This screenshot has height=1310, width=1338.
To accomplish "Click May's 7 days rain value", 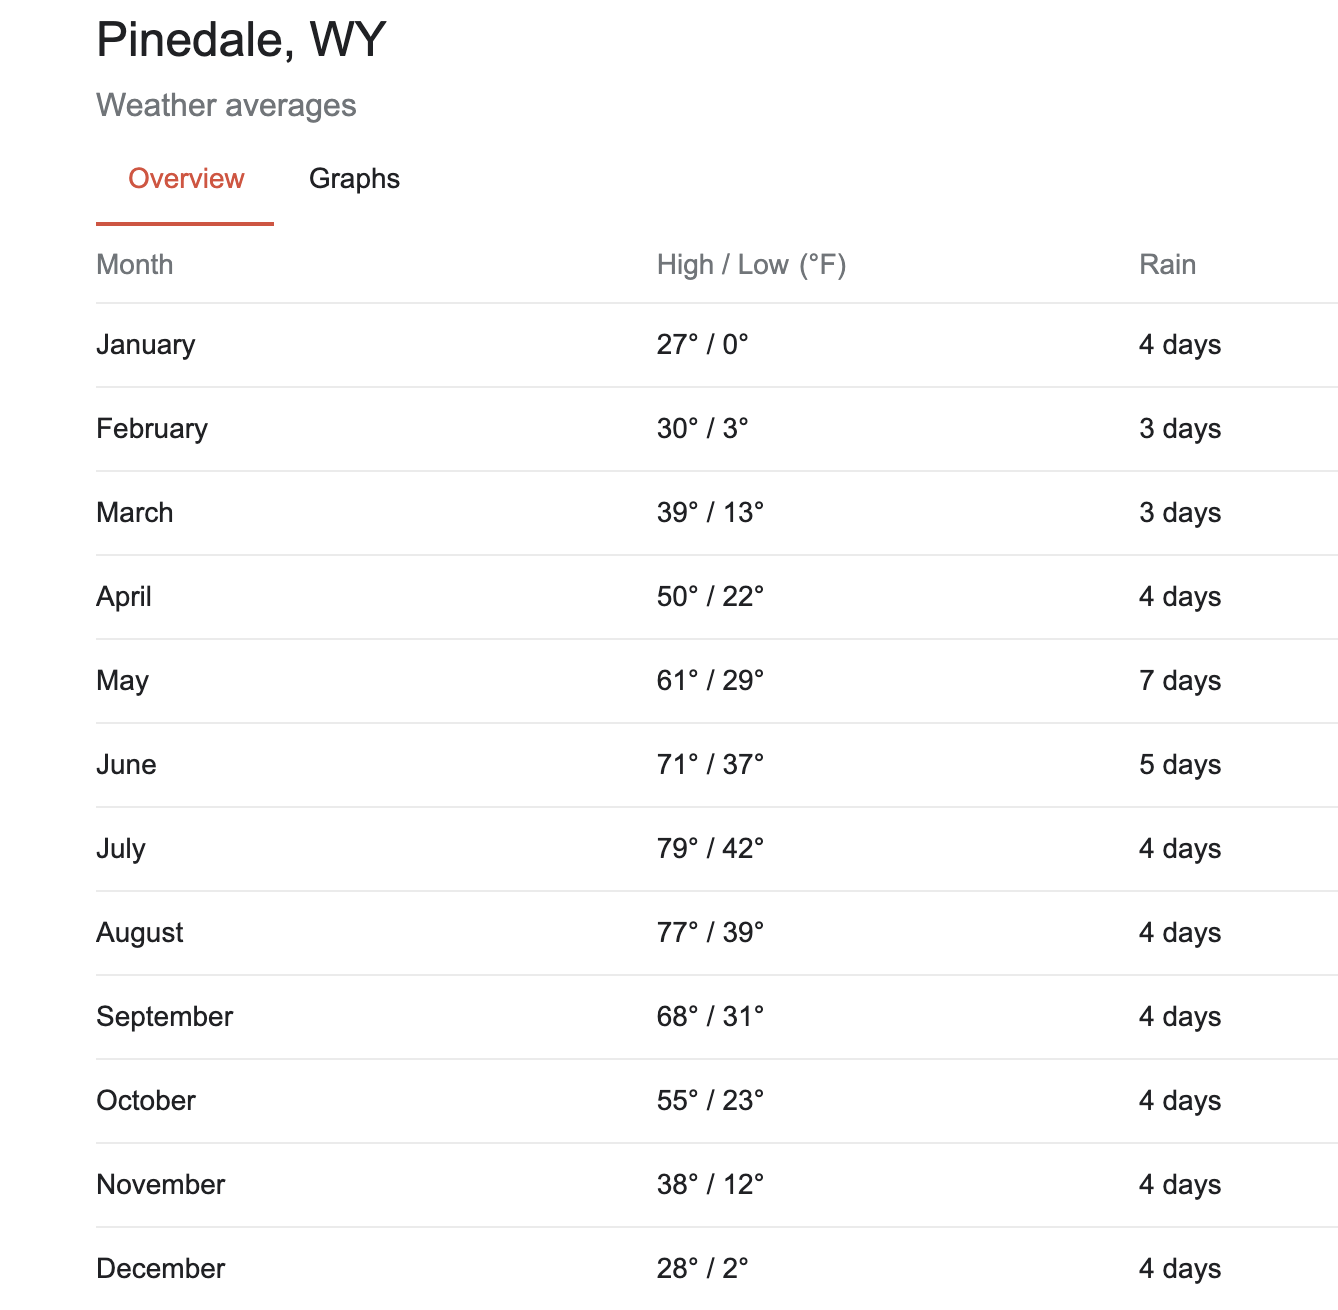I will click(x=1180, y=681).
